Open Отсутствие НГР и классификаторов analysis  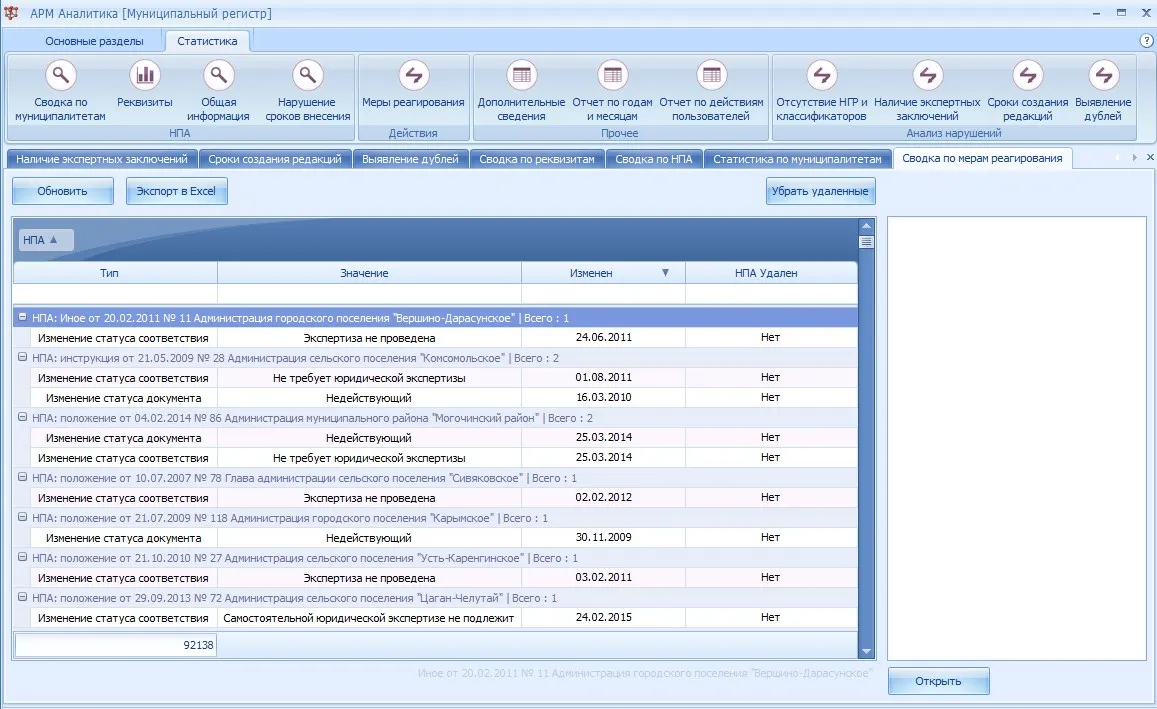[x=821, y=91]
